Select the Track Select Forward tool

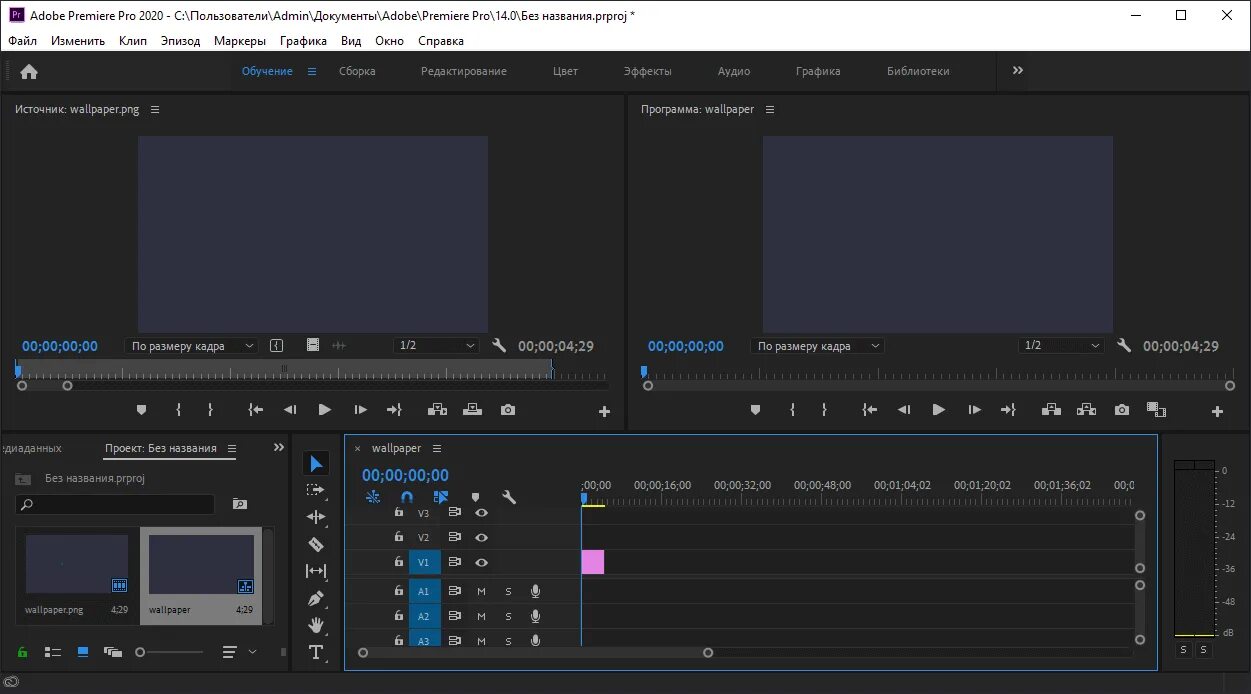pyautogui.click(x=316, y=490)
